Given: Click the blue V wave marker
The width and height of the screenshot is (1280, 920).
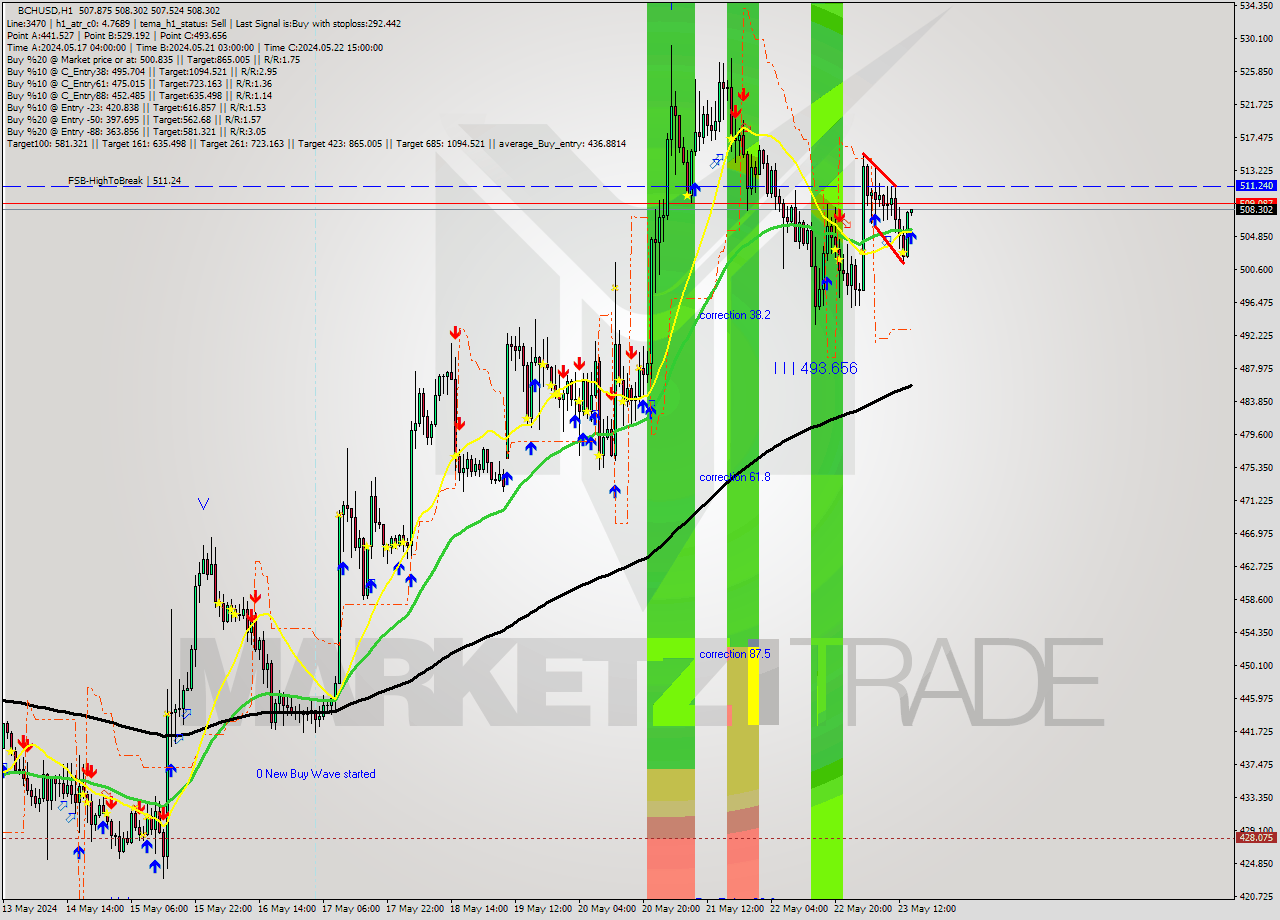Looking at the screenshot, I should coord(204,504).
